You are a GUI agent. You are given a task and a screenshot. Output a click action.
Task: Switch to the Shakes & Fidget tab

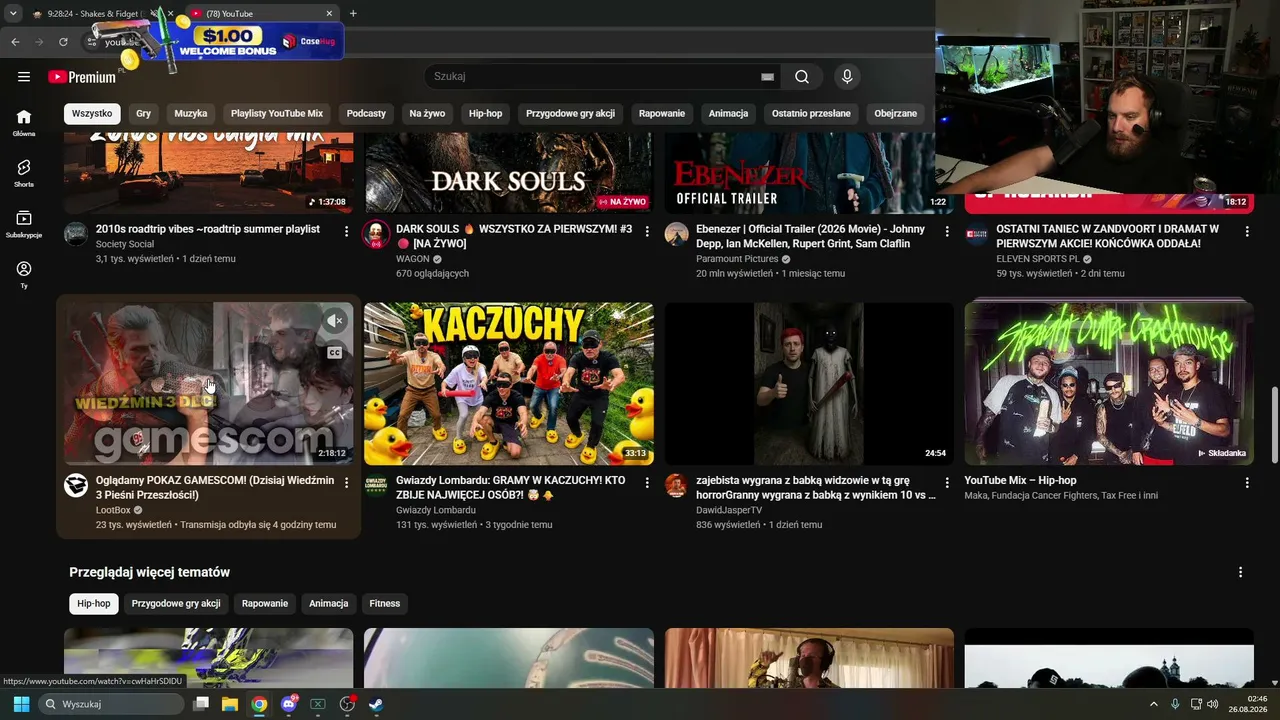click(x=95, y=14)
